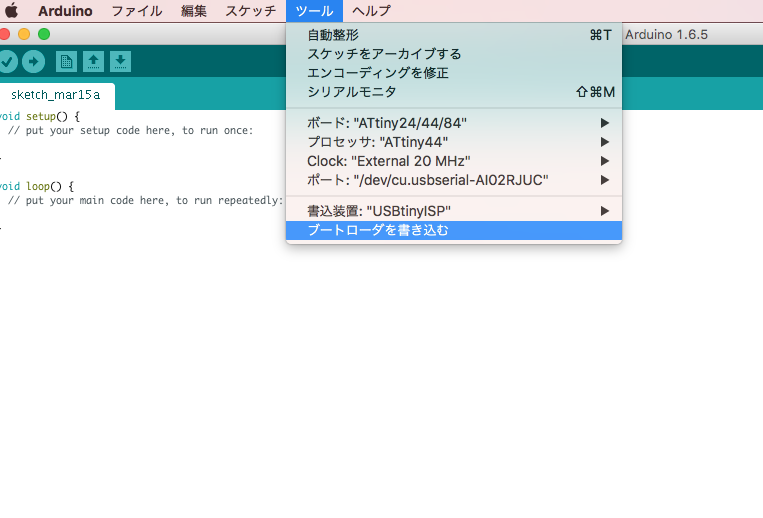The width and height of the screenshot is (763, 518).
Task: Click ブートローダを書き込む to burn bootloader
Action: click(x=454, y=230)
